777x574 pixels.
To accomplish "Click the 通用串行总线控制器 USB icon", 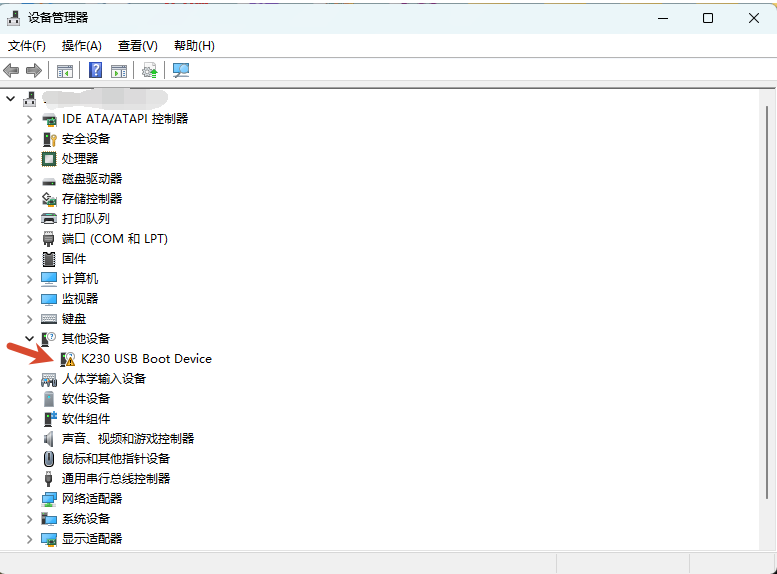I will click(x=49, y=479).
